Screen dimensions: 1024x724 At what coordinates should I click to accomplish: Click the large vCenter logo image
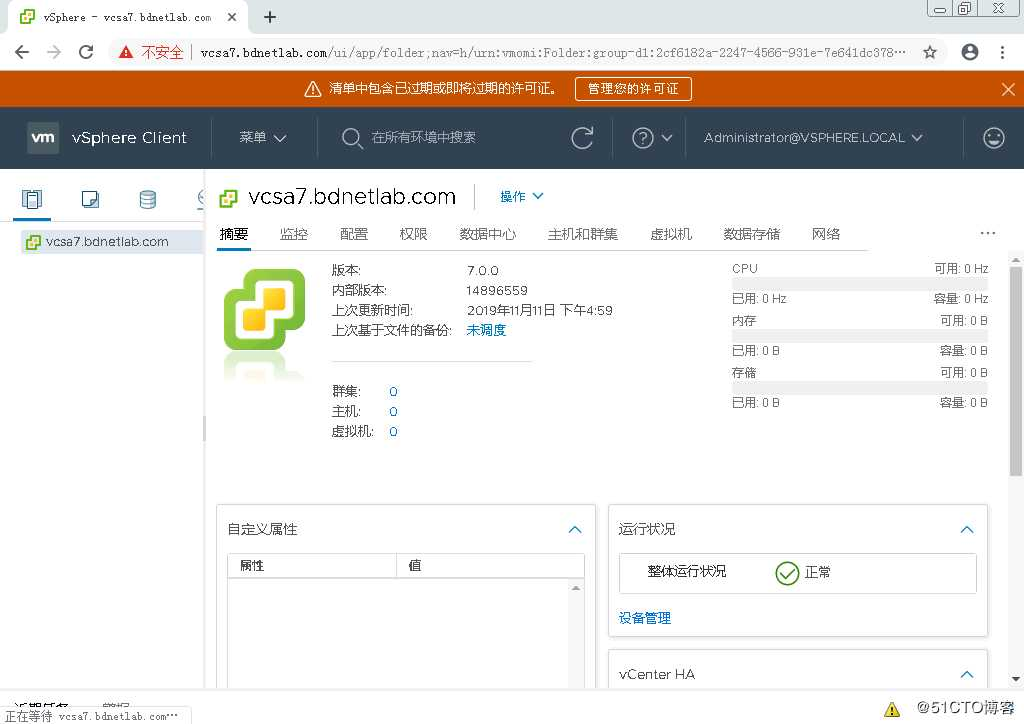pyautogui.click(x=264, y=309)
